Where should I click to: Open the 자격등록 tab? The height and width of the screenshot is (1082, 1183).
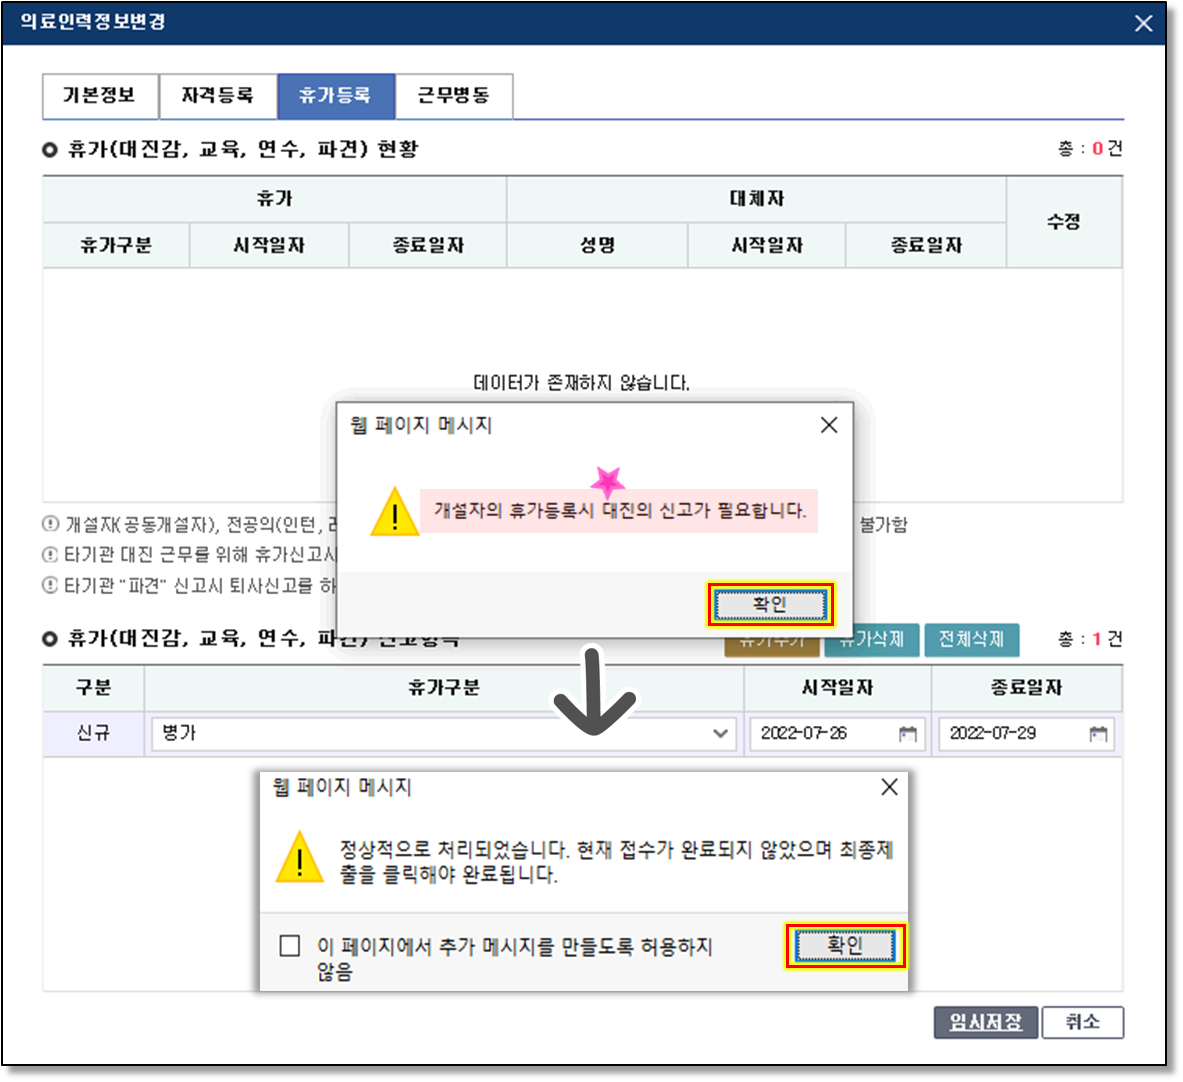point(217,96)
